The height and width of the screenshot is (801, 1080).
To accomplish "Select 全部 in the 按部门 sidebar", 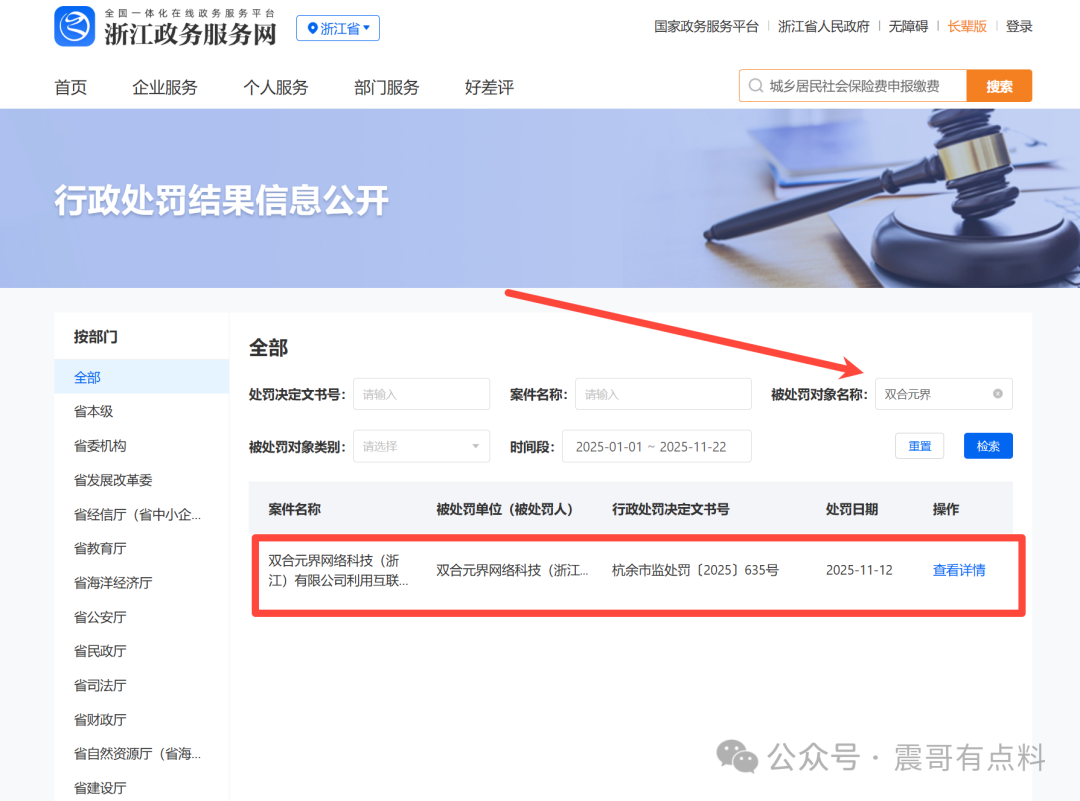I will [86, 377].
